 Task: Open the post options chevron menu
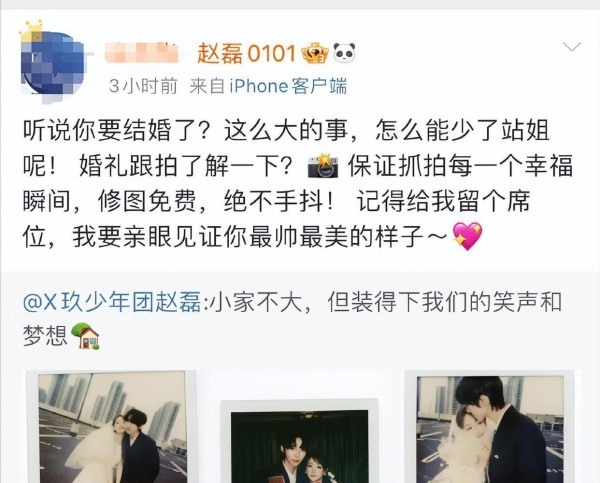click(572, 47)
